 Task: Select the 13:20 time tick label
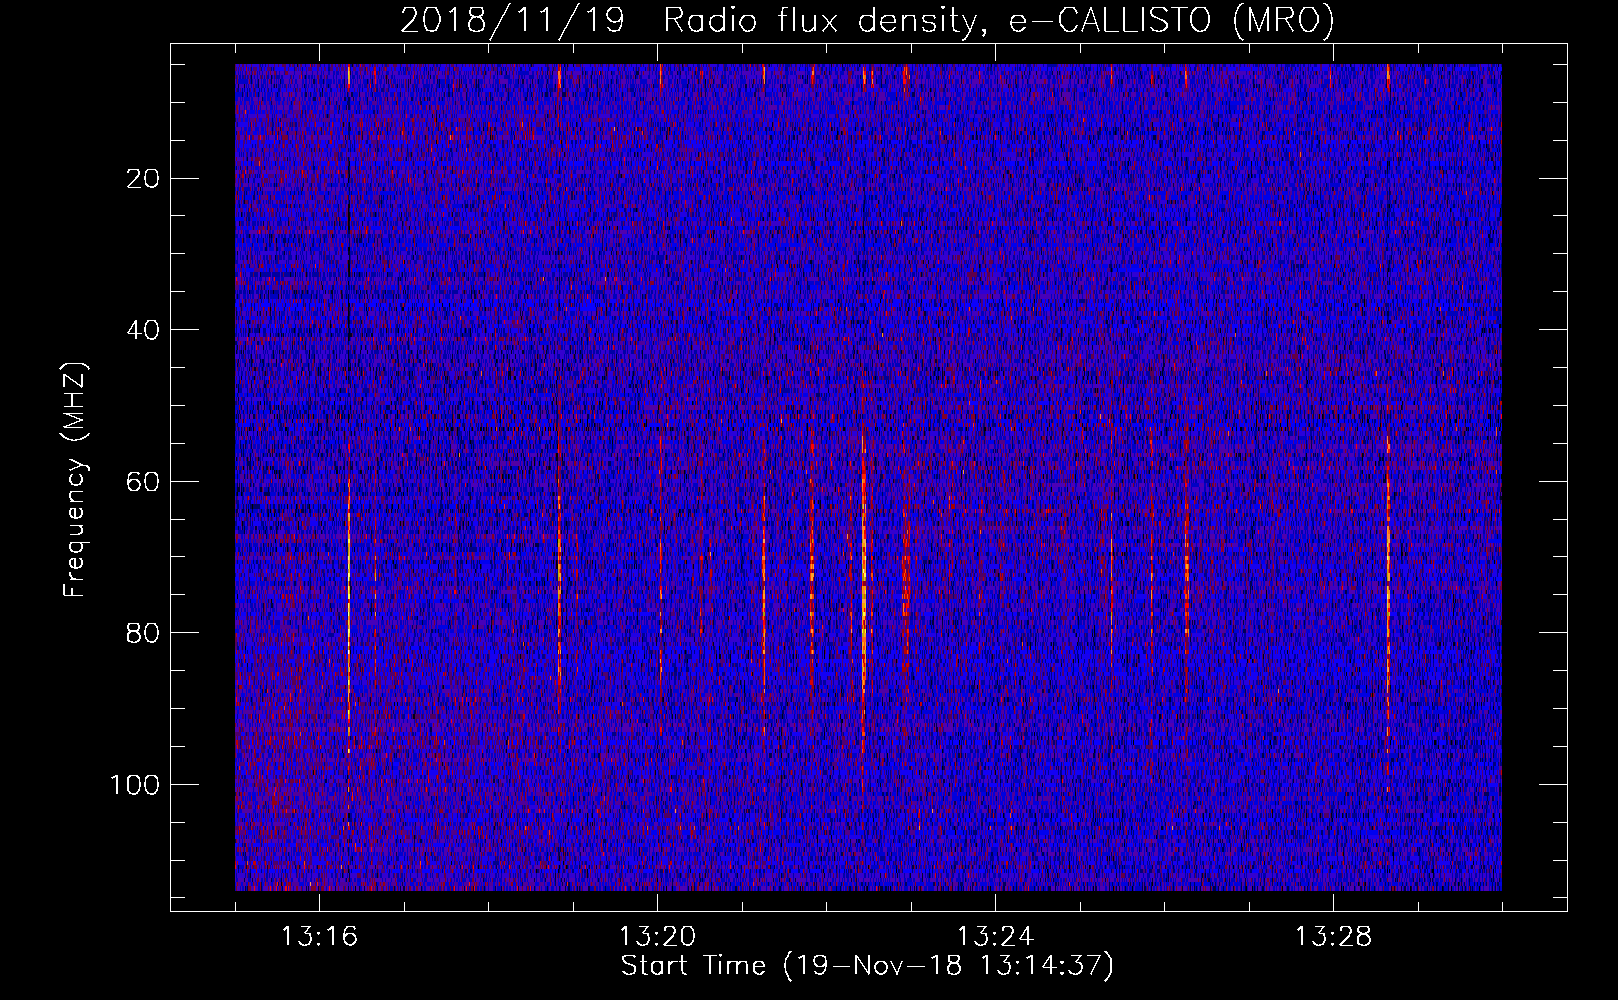point(657,937)
